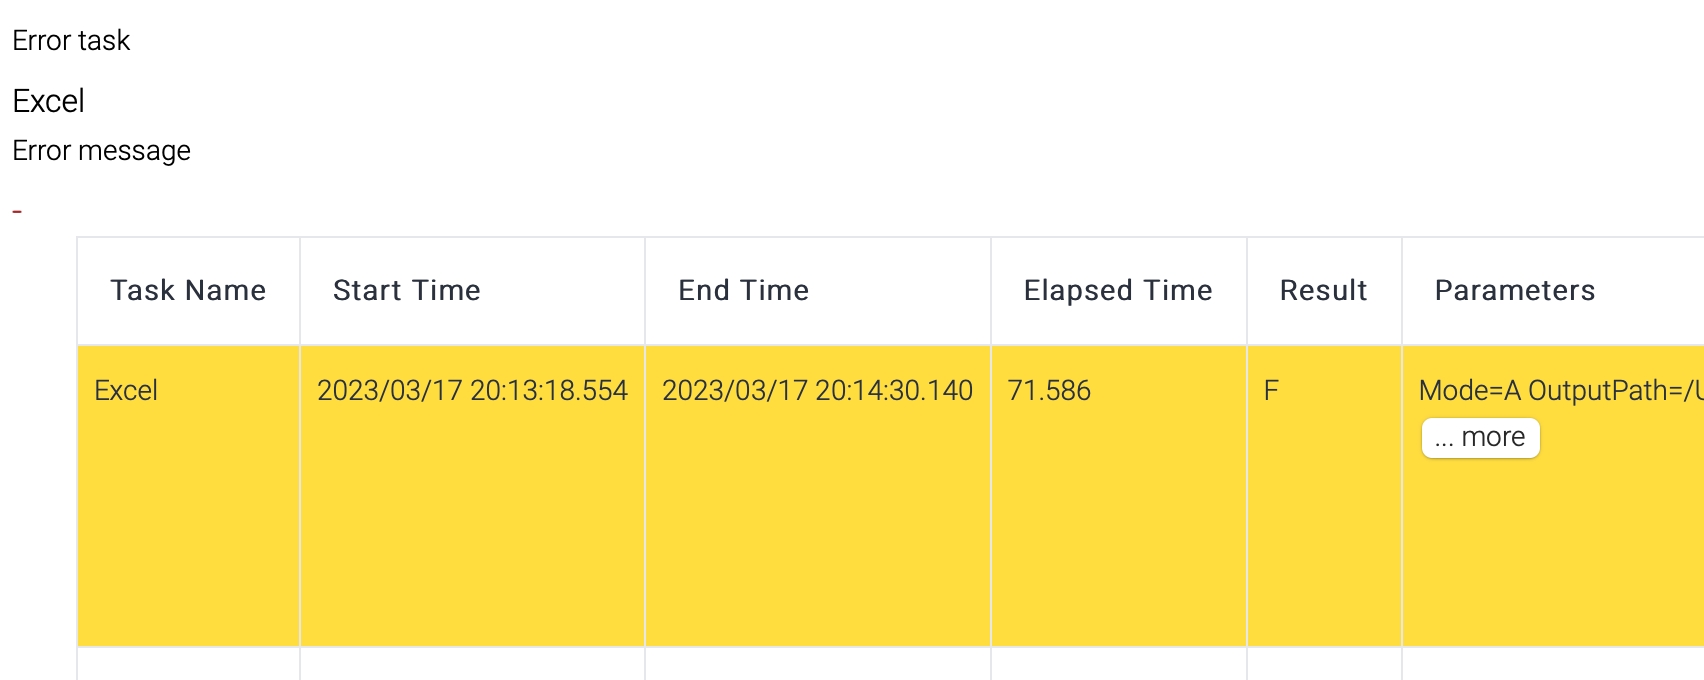Image resolution: width=1704 pixels, height=680 pixels.
Task: Click the empty cell below the end time value
Action: (817, 664)
